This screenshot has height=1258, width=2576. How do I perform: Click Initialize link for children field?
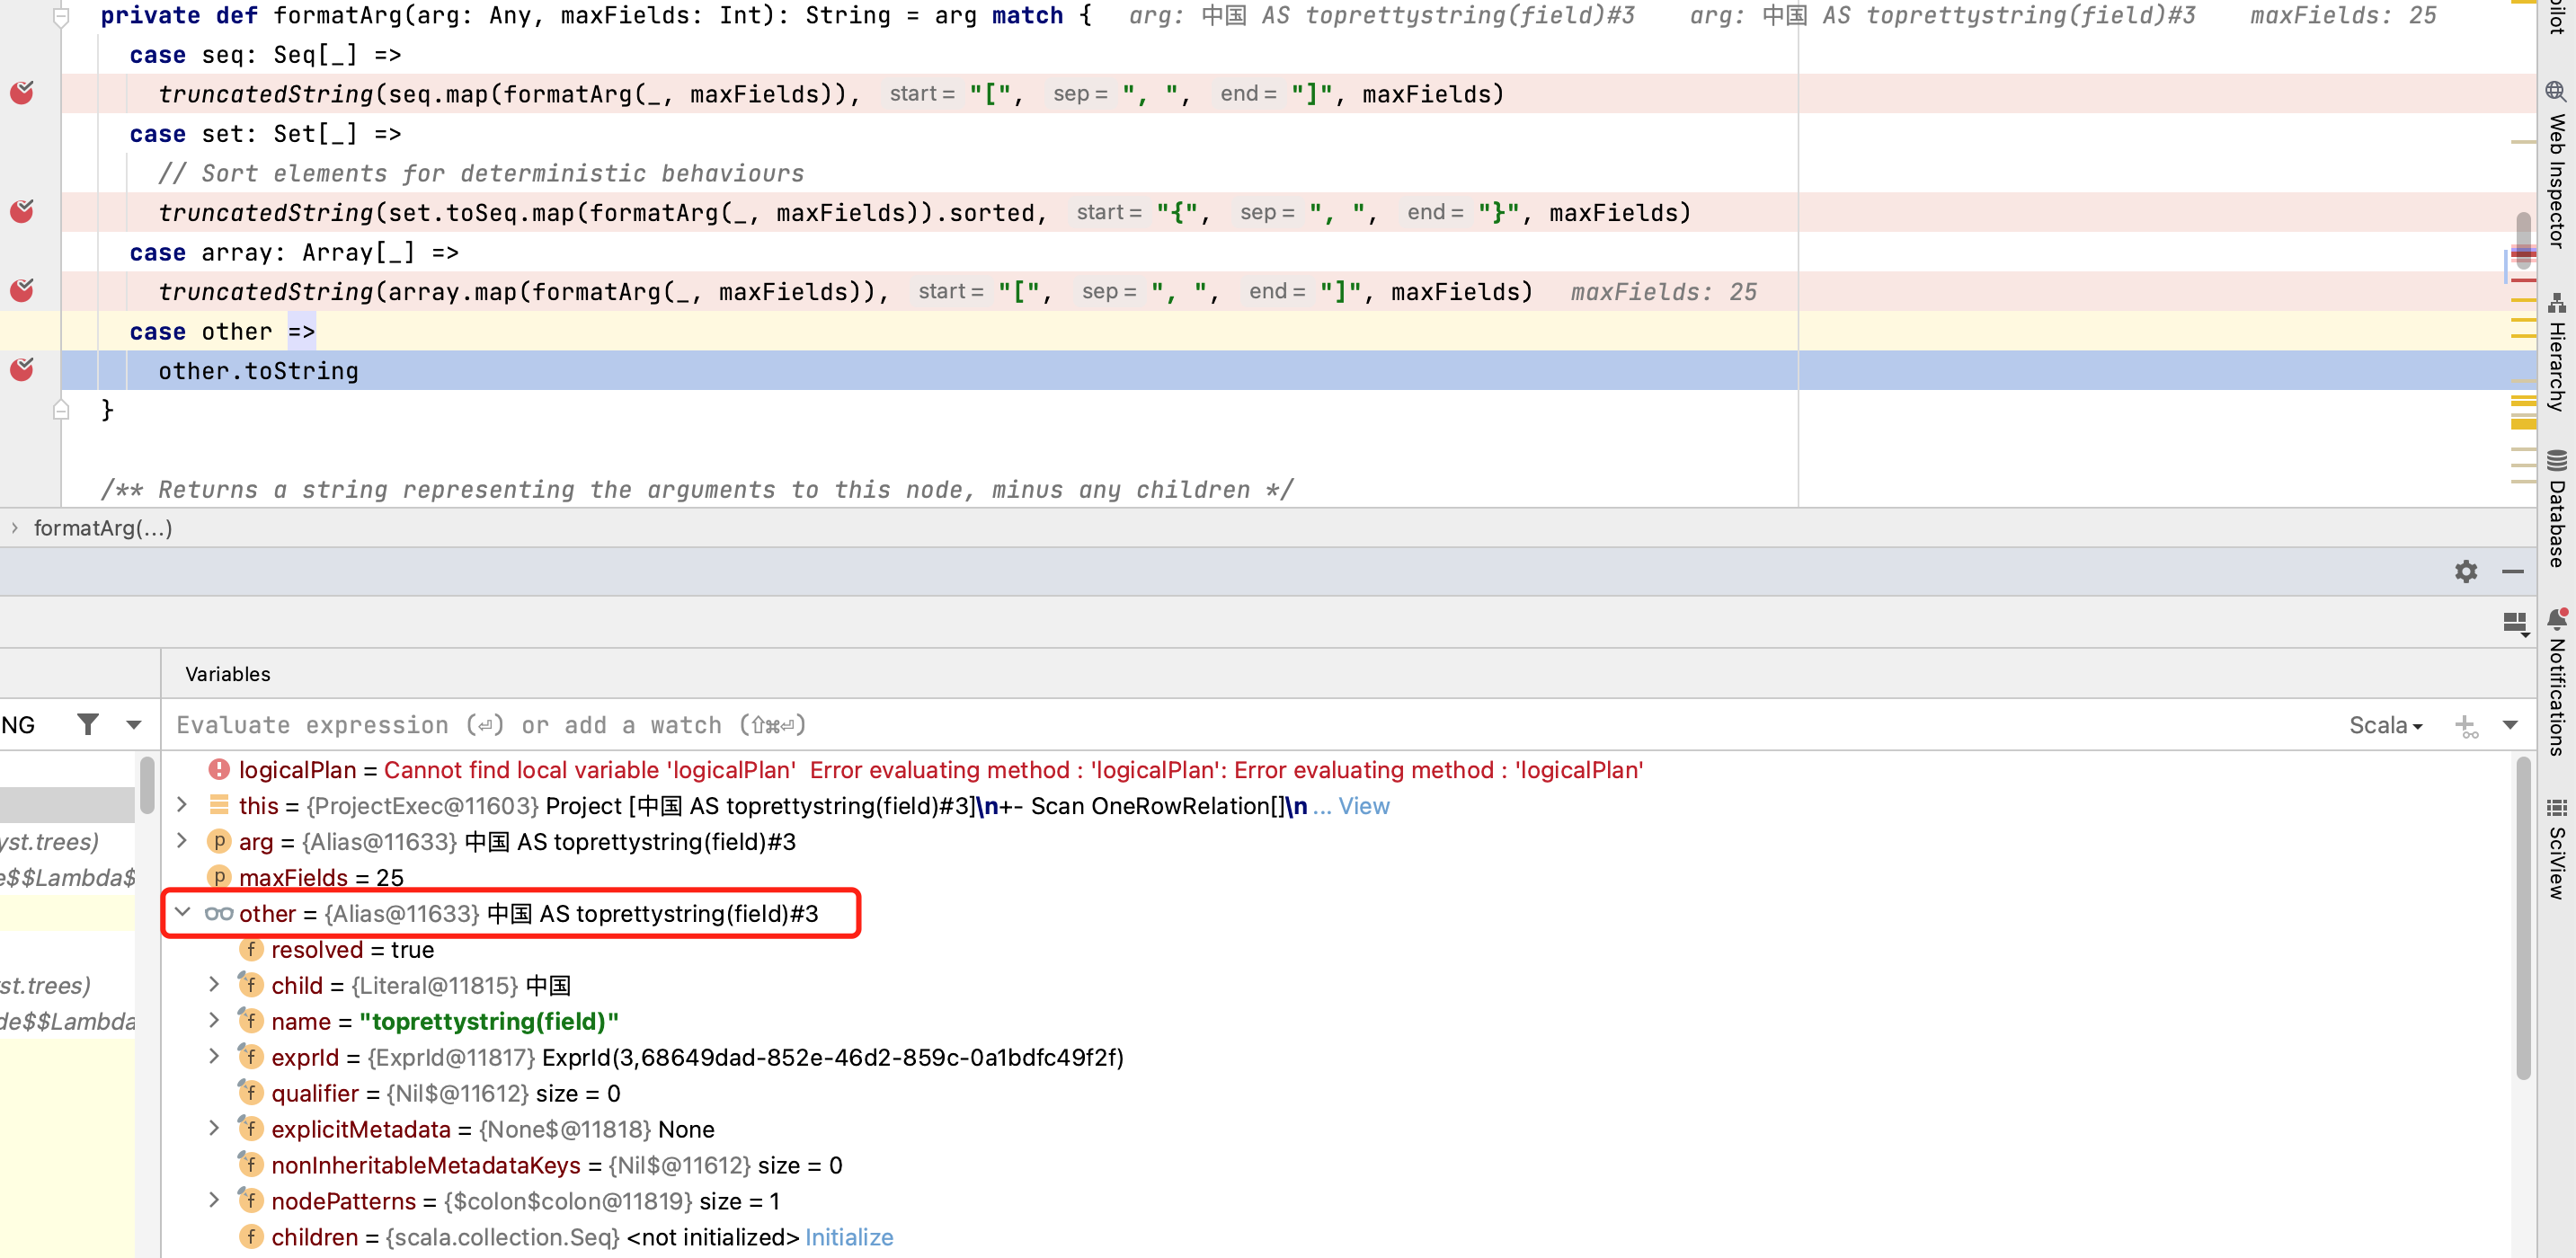(x=848, y=1236)
